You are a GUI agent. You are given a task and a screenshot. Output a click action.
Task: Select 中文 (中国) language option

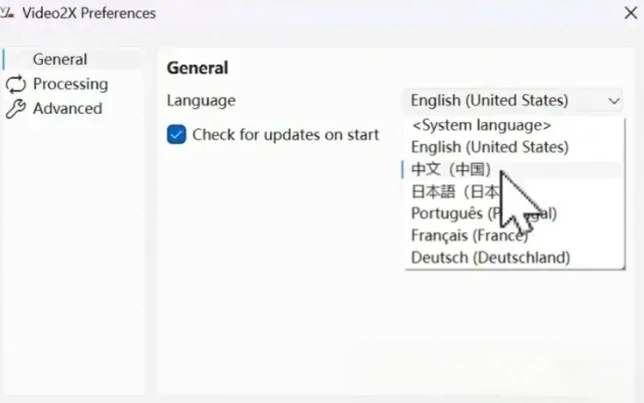tap(451, 169)
